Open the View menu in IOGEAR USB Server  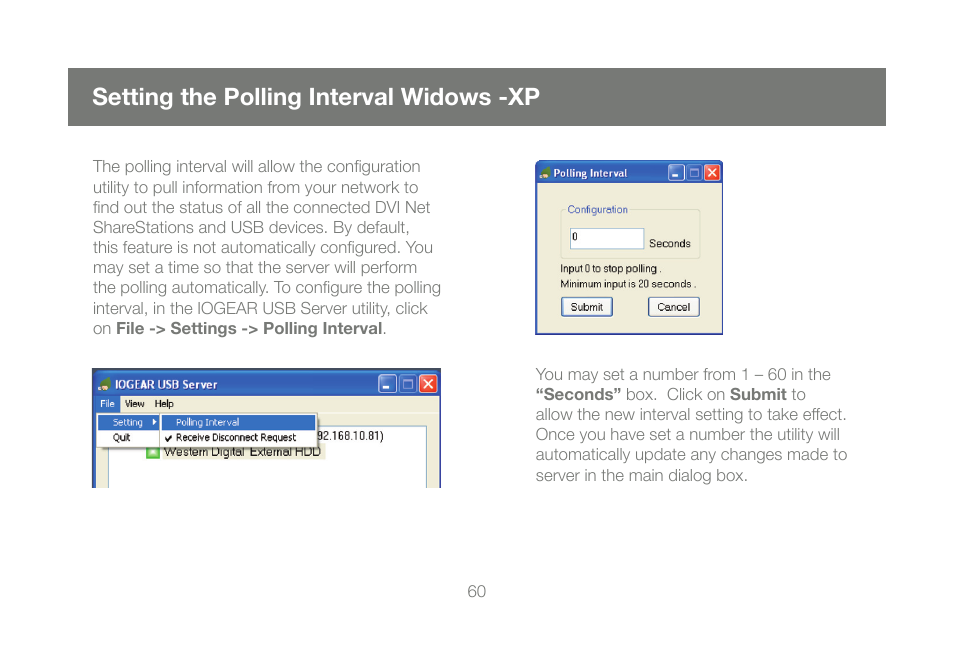134,403
